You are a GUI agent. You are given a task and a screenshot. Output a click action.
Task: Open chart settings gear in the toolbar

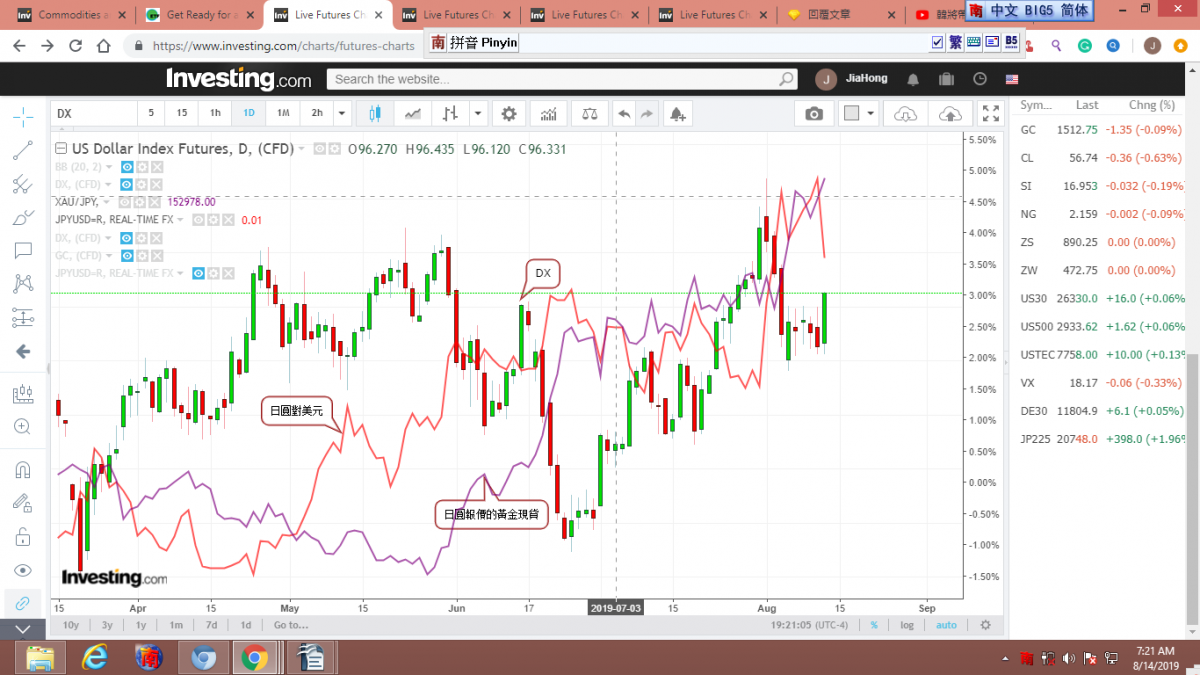click(509, 114)
